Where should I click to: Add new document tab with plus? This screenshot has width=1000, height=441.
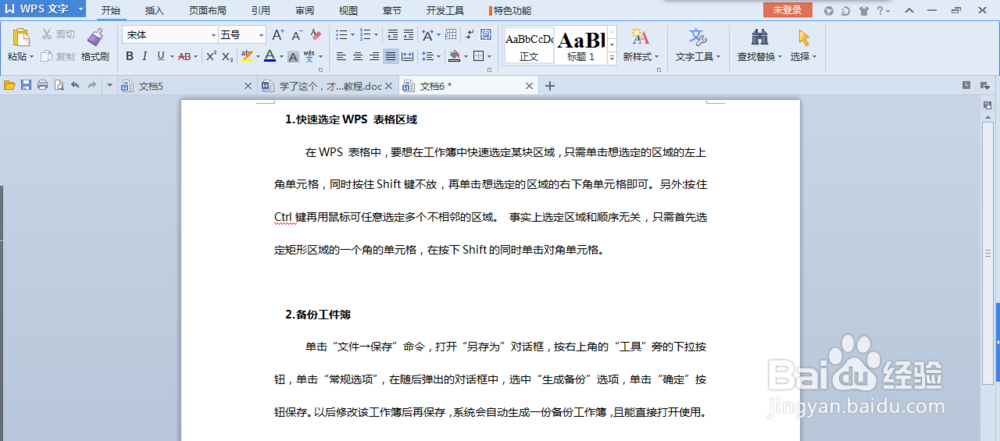(x=550, y=86)
